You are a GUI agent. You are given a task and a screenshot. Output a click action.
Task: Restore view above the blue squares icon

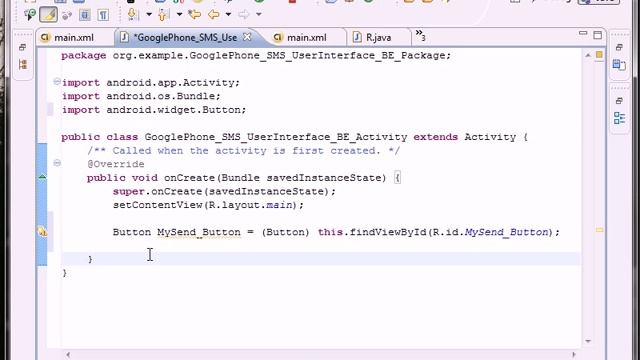pos(619,47)
